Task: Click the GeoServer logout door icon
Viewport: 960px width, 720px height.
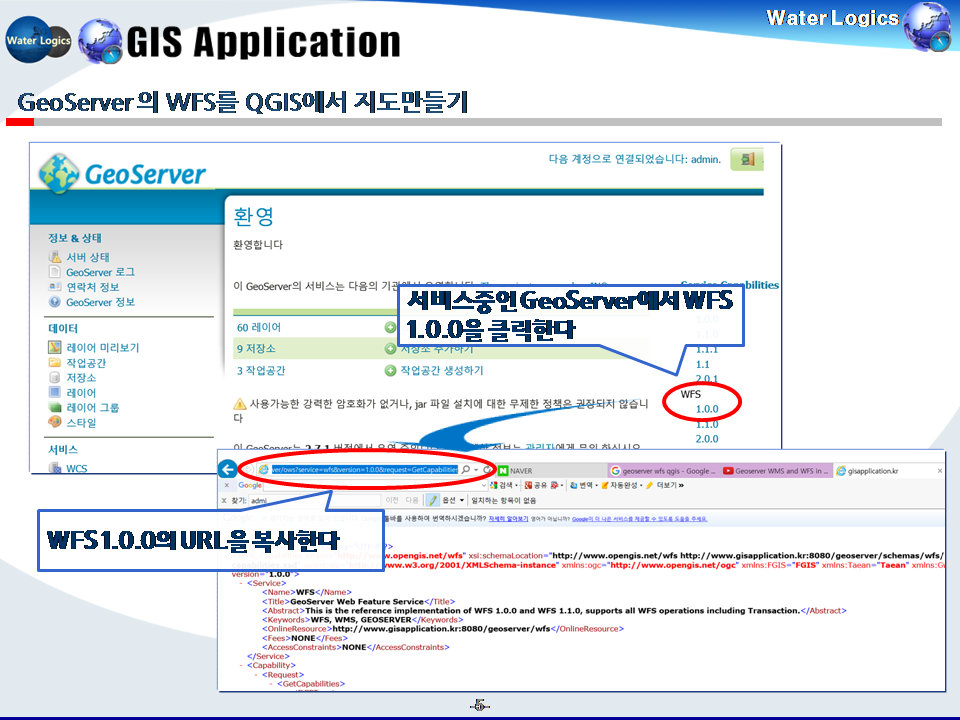Action: [747, 159]
